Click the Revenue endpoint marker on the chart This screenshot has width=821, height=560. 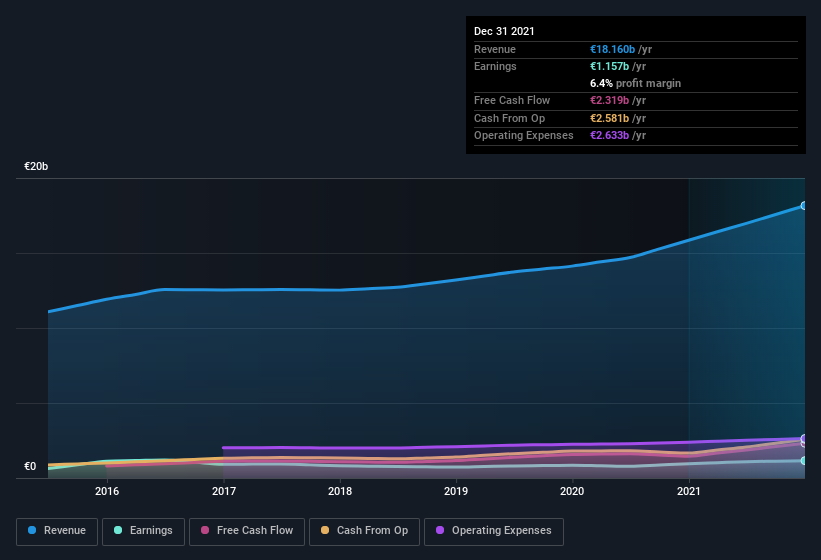point(803,206)
